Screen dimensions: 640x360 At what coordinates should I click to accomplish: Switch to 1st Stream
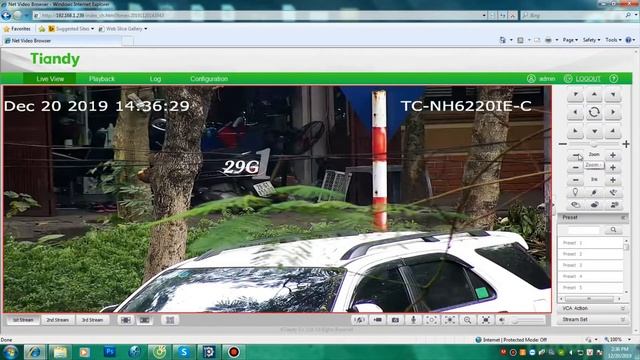tap(23, 320)
